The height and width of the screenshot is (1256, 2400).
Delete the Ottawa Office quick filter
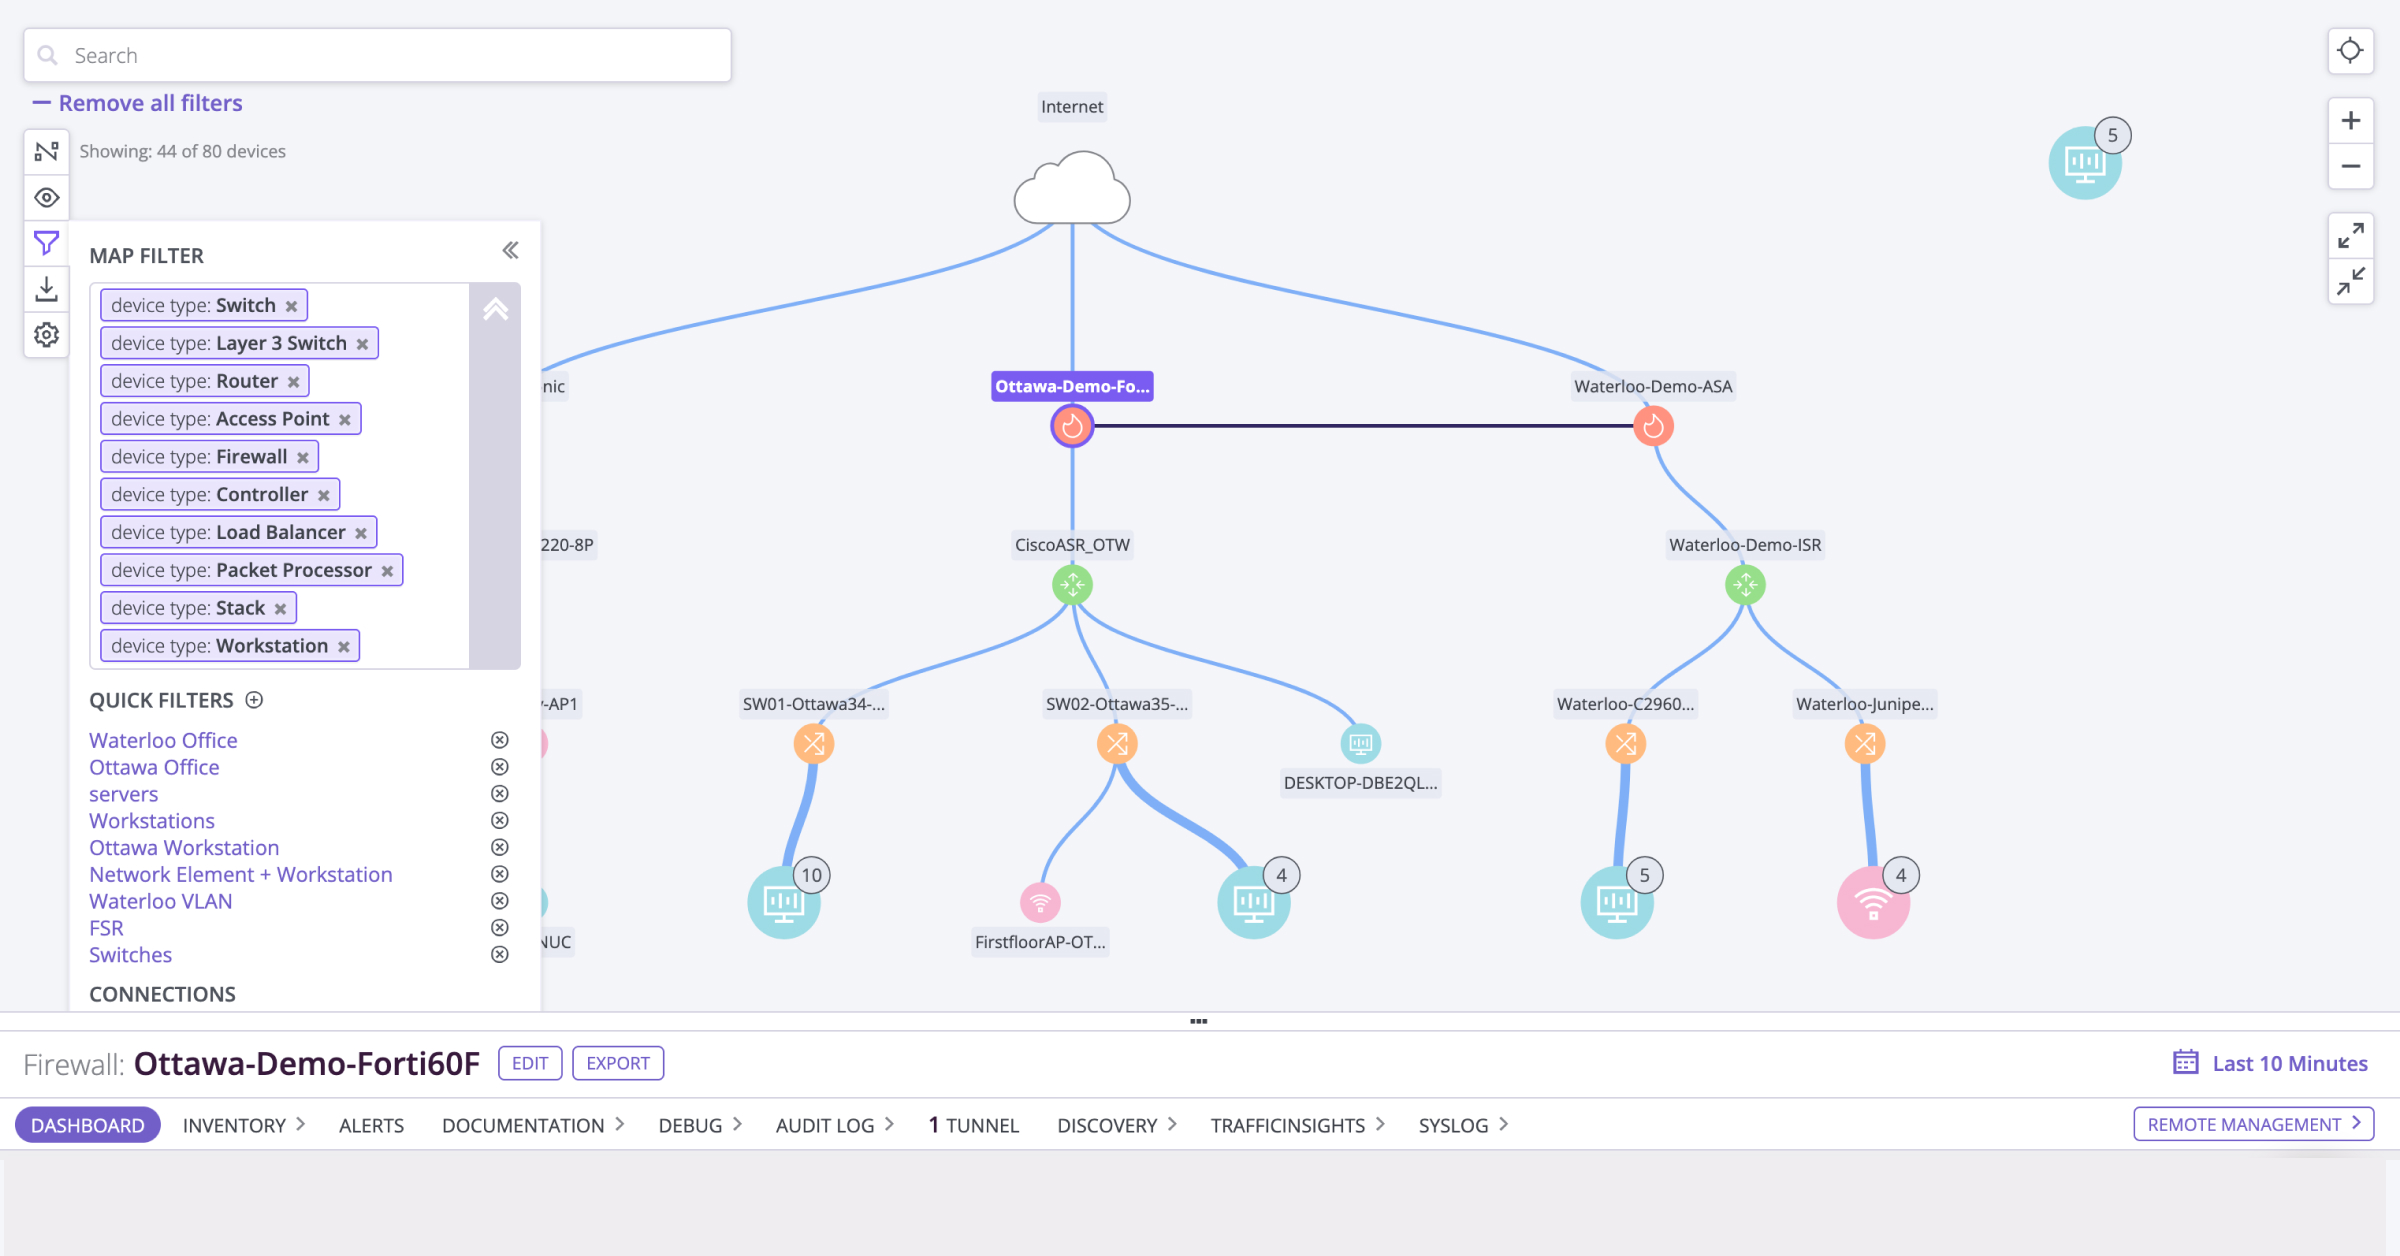[x=500, y=767]
